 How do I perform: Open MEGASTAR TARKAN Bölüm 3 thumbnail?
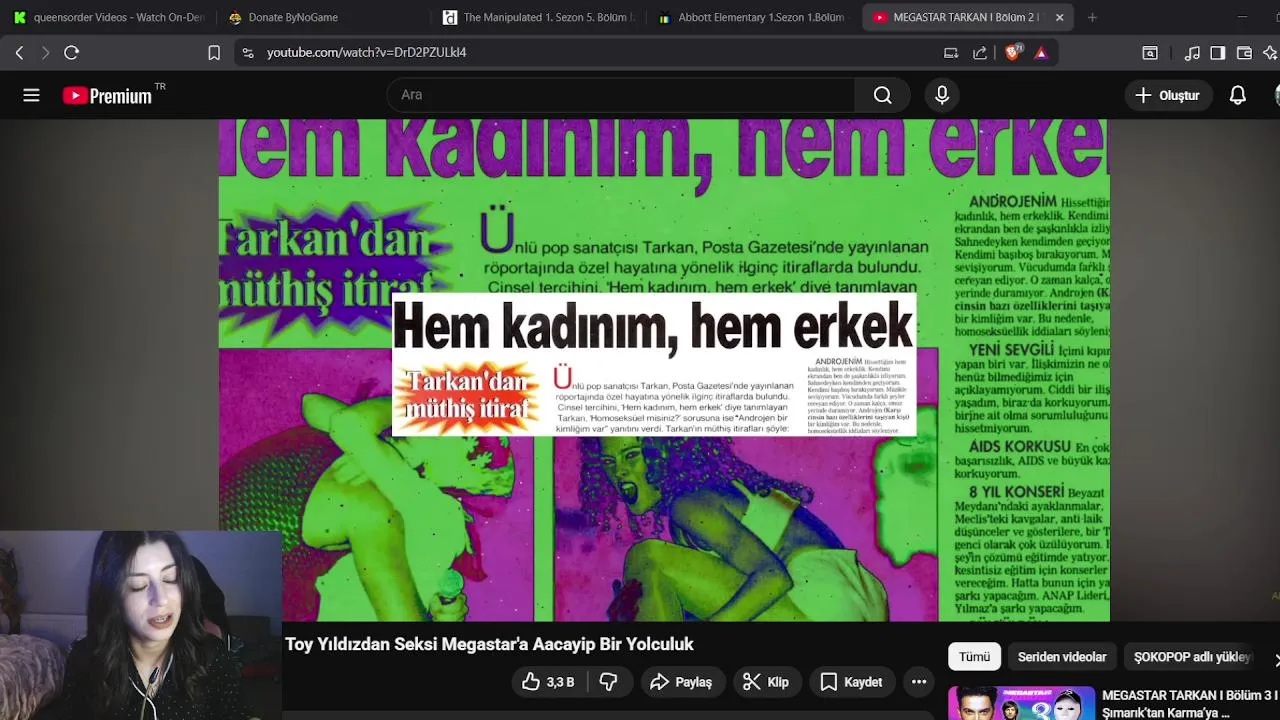pyautogui.click(x=1021, y=703)
